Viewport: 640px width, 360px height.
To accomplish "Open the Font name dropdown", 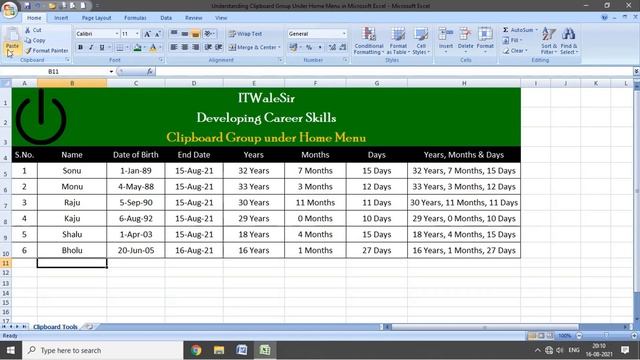I will tap(117, 34).
